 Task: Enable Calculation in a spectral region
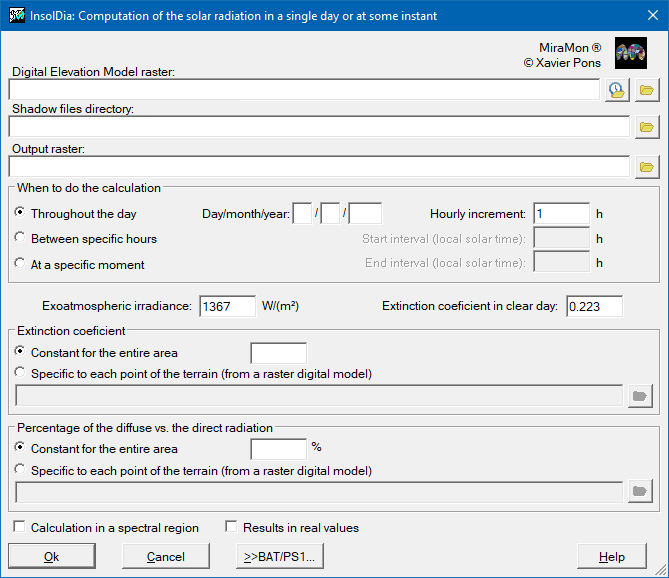[20, 527]
